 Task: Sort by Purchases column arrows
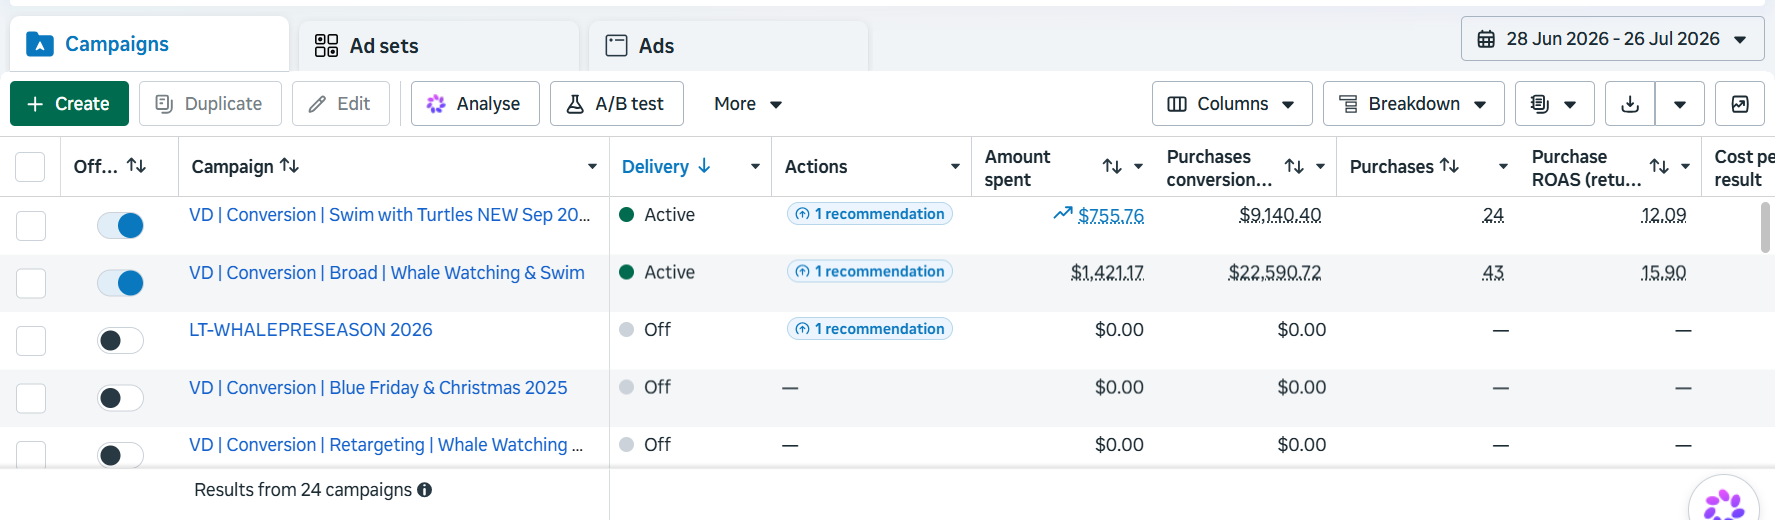click(x=1449, y=166)
